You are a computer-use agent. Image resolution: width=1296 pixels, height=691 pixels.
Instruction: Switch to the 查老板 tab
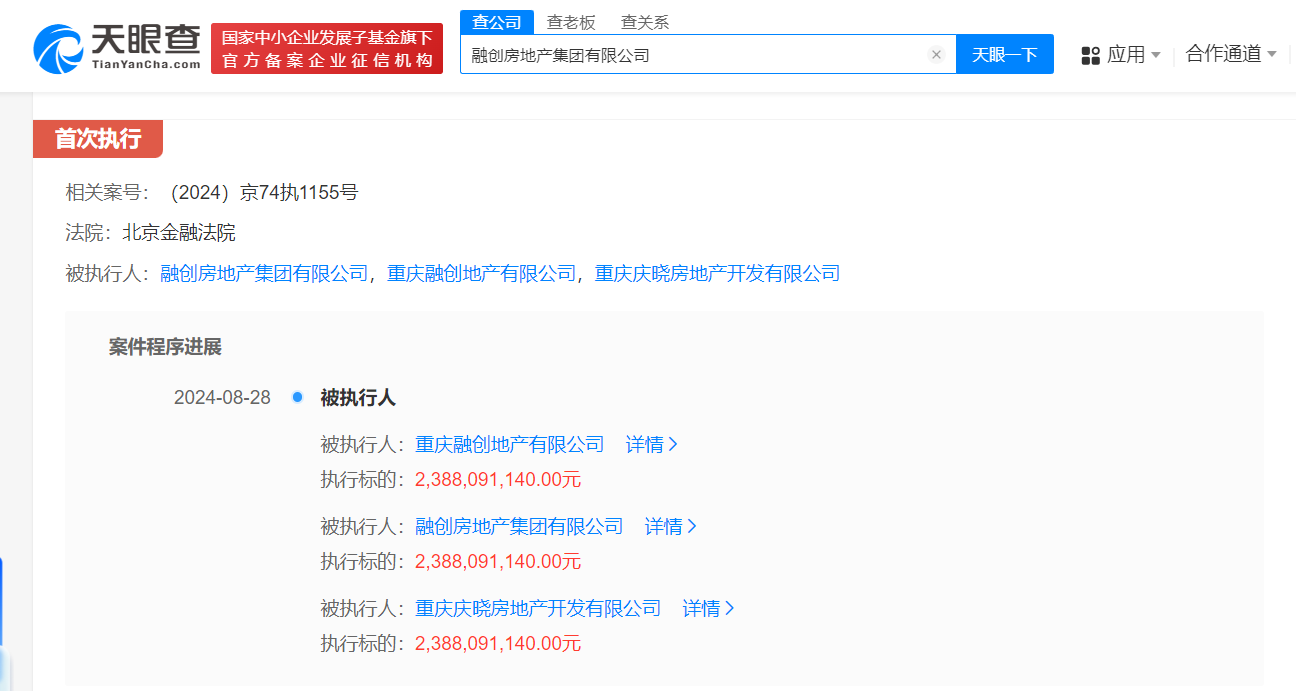click(570, 22)
